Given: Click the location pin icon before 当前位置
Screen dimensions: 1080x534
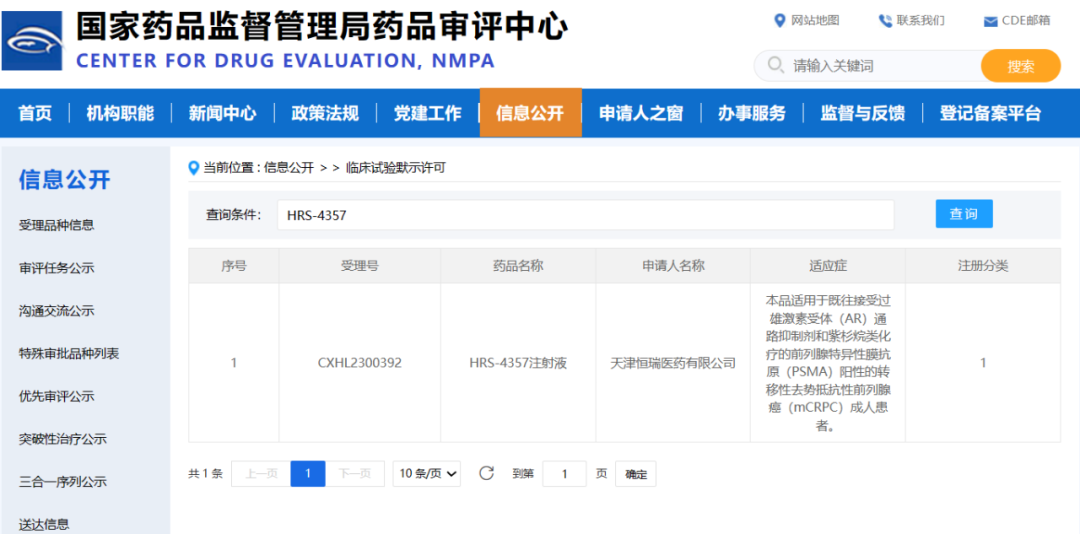Looking at the screenshot, I should tap(194, 167).
